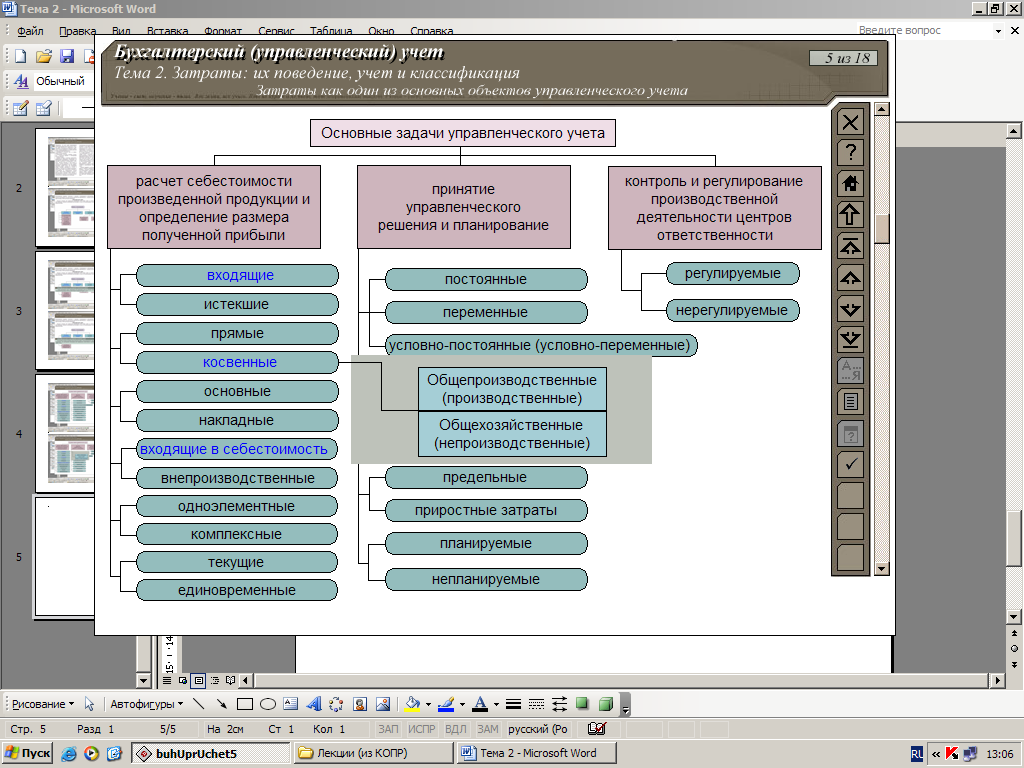Open the Shadow Style green square icon
The height and width of the screenshot is (768, 1024).
click(583, 704)
